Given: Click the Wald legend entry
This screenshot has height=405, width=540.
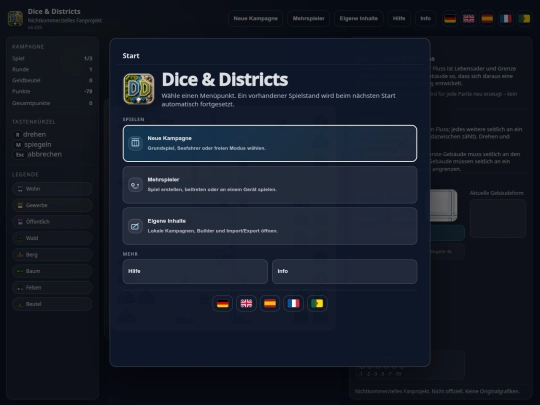Looking at the screenshot, I should pyautogui.click(x=52, y=238).
